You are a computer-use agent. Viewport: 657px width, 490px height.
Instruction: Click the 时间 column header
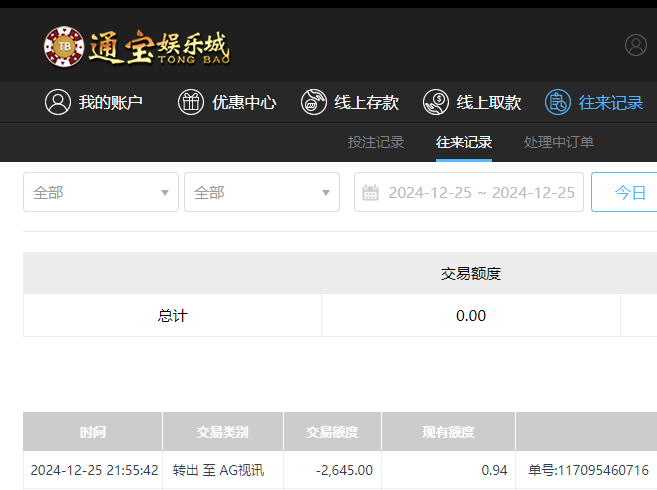(x=93, y=431)
